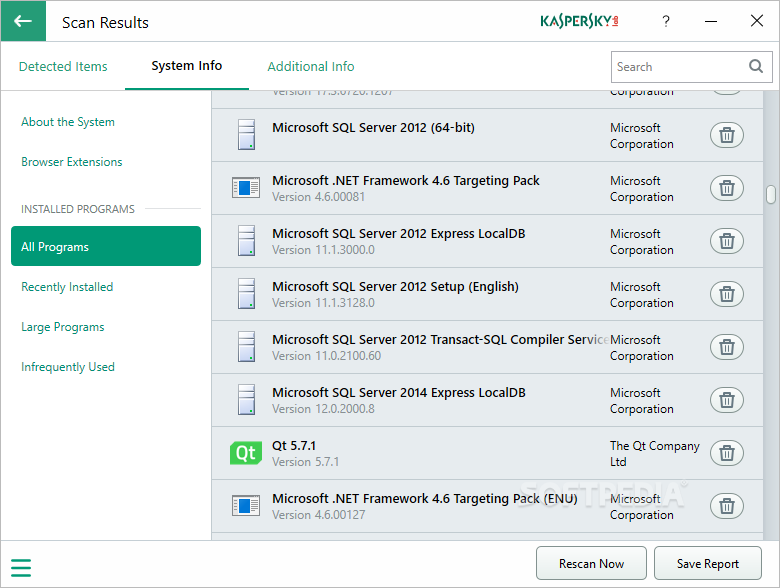Show Browser Extensions list
780x588 pixels.
[x=72, y=162]
